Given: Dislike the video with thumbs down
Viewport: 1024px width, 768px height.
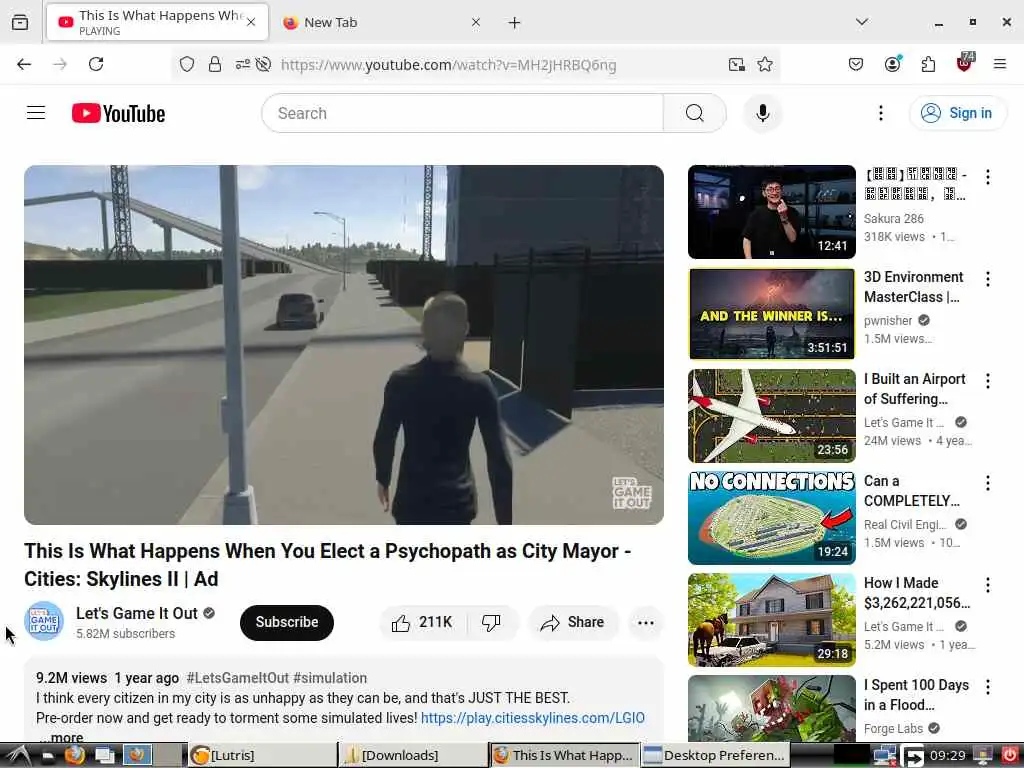Looking at the screenshot, I should [x=492, y=622].
